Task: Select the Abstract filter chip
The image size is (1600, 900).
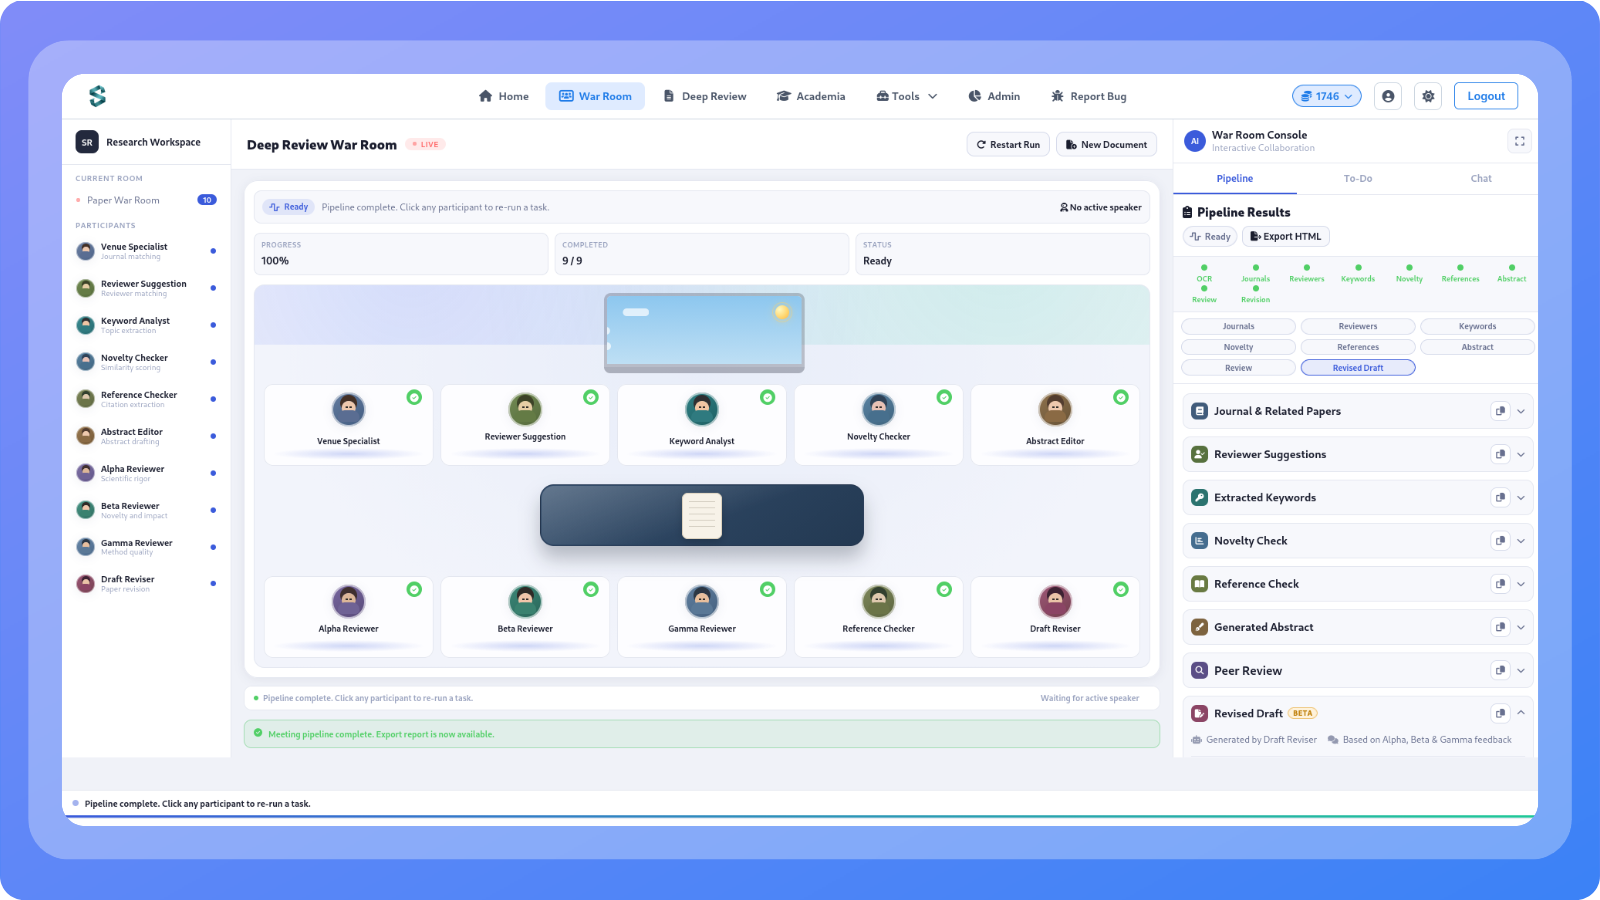Action: (1477, 347)
